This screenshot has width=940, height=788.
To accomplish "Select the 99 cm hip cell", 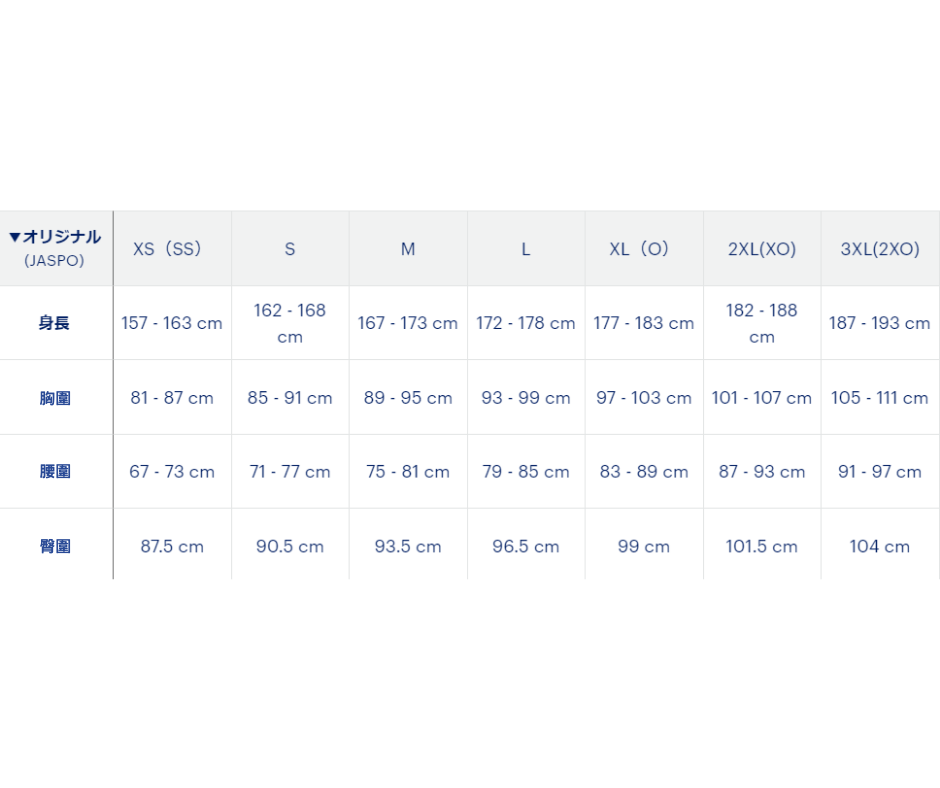I will [644, 546].
